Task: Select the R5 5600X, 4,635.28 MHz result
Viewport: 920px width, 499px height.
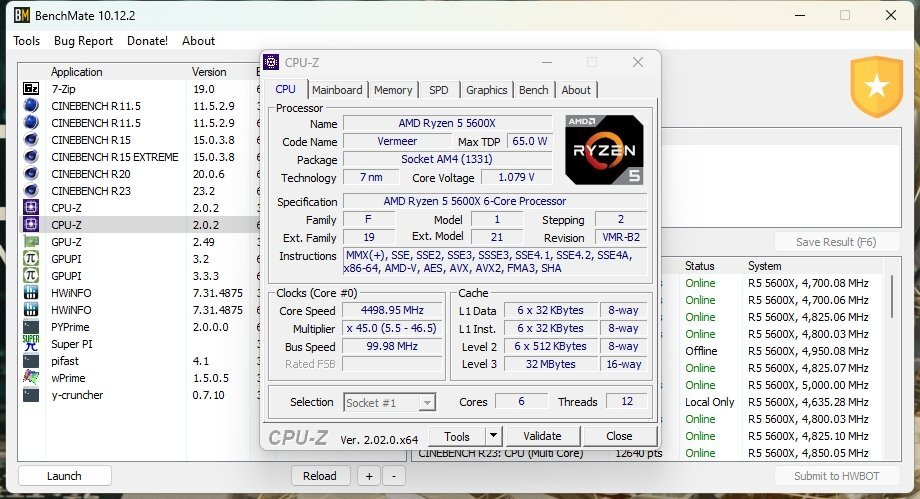Action: 808,402
